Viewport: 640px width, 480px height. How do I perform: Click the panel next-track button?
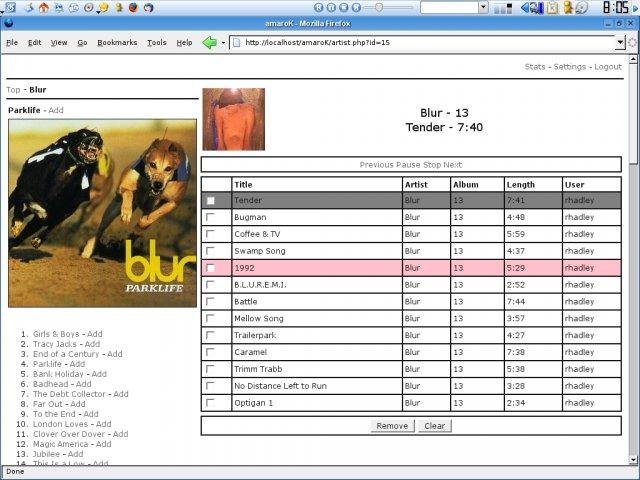(x=357, y=7)
